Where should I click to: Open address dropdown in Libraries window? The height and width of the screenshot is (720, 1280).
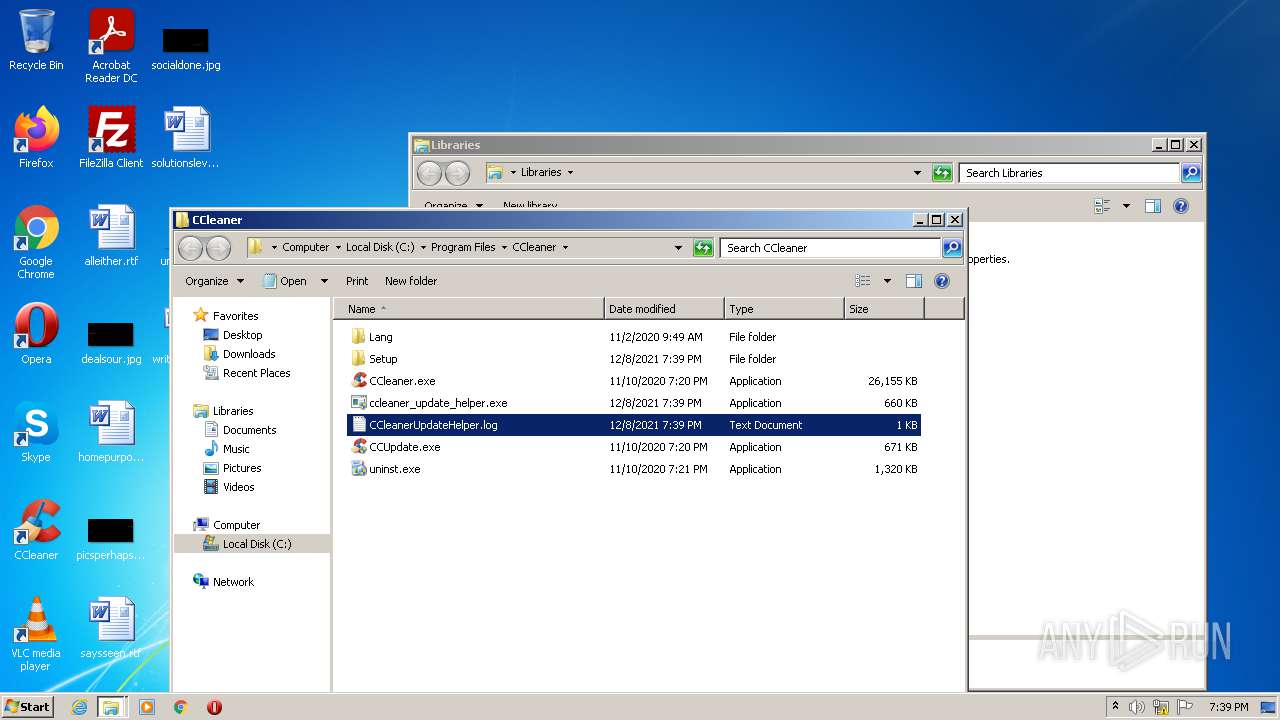(917, 173)
